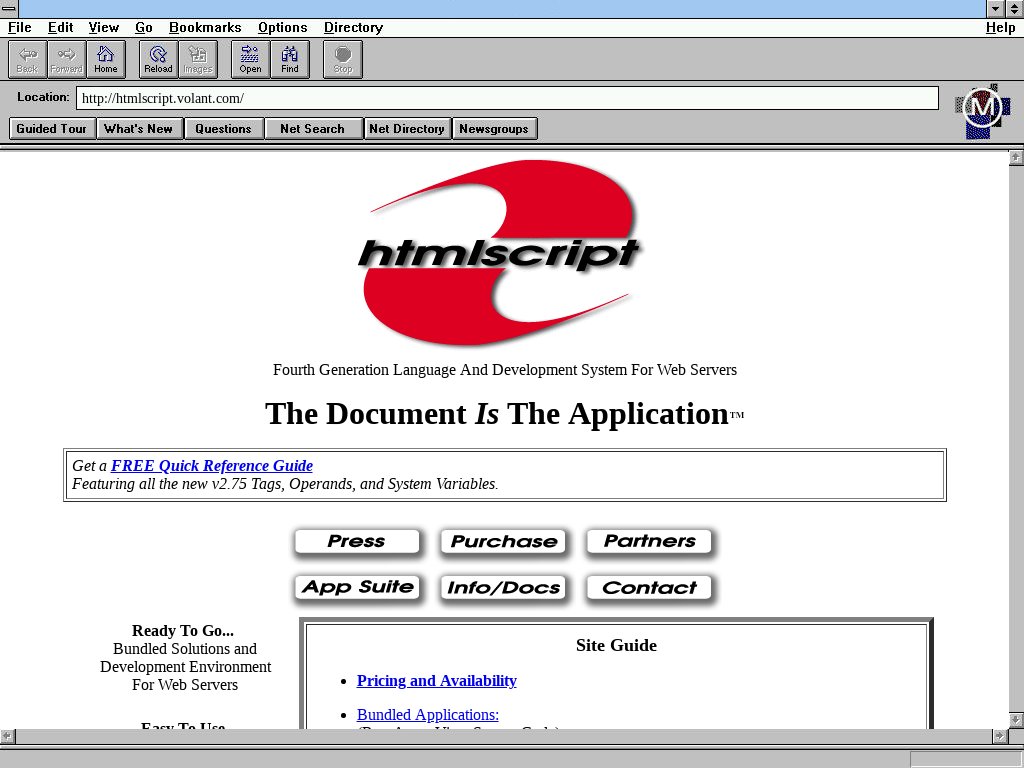Click the Info/Docs page button

pos(503,587)
